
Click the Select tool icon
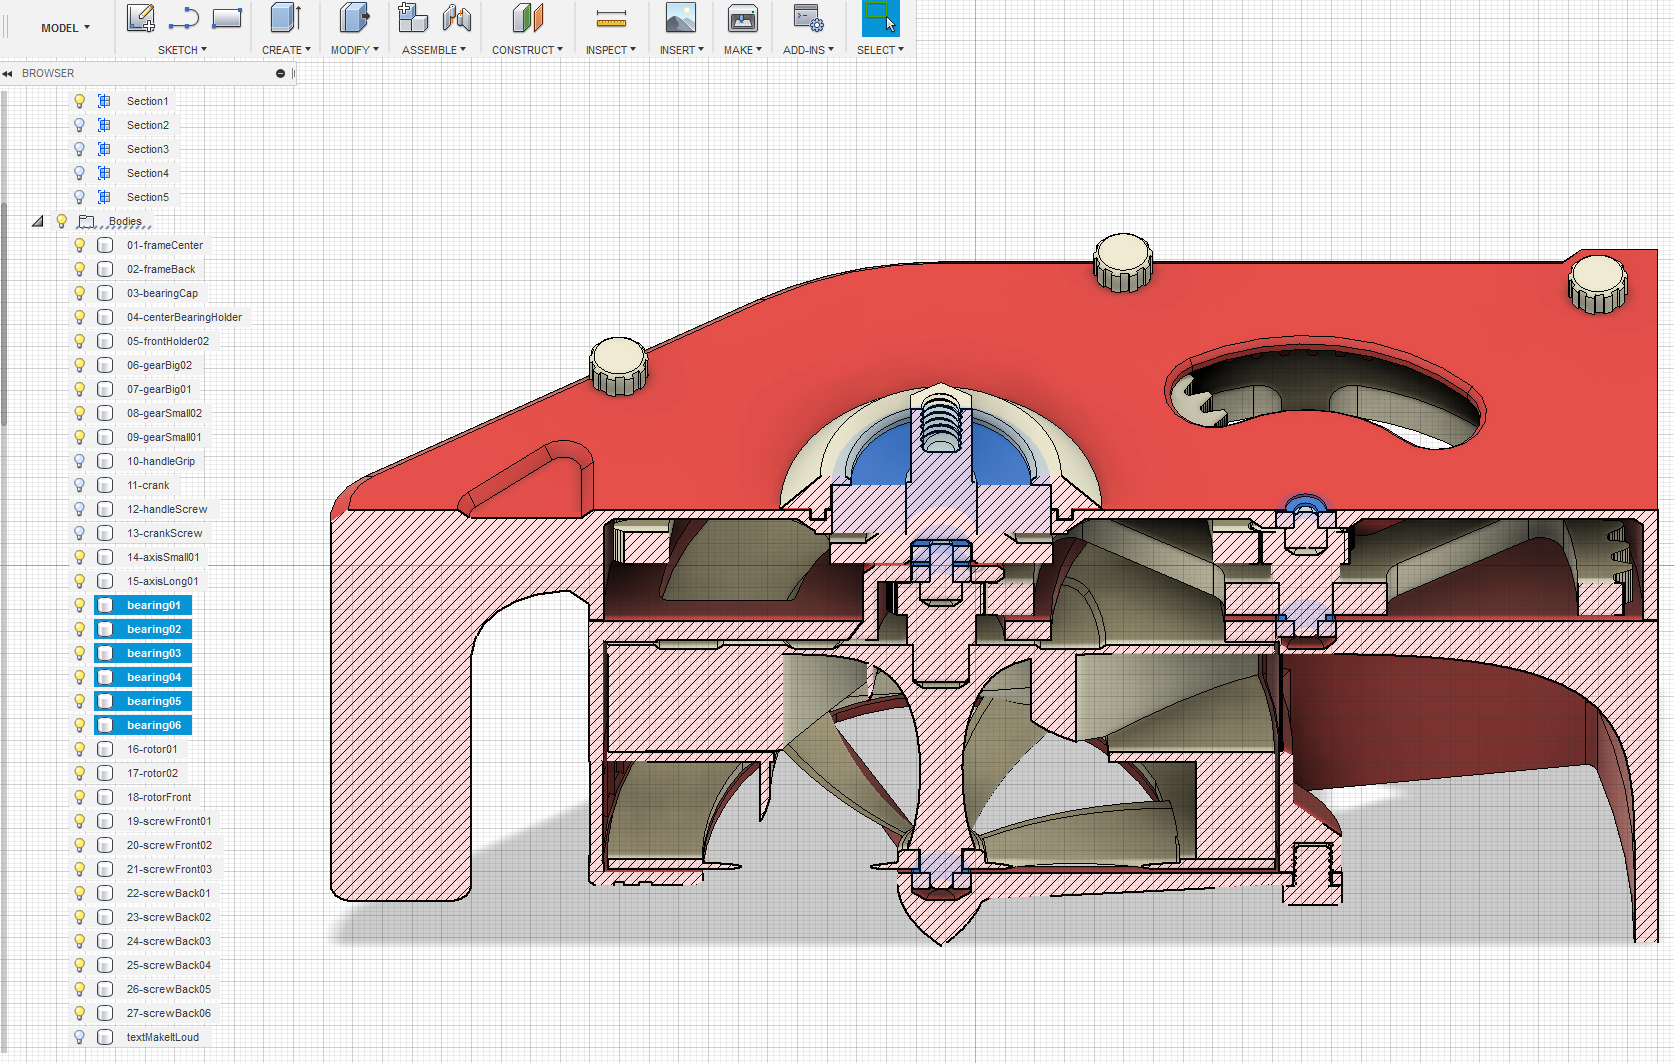(880, 18)
